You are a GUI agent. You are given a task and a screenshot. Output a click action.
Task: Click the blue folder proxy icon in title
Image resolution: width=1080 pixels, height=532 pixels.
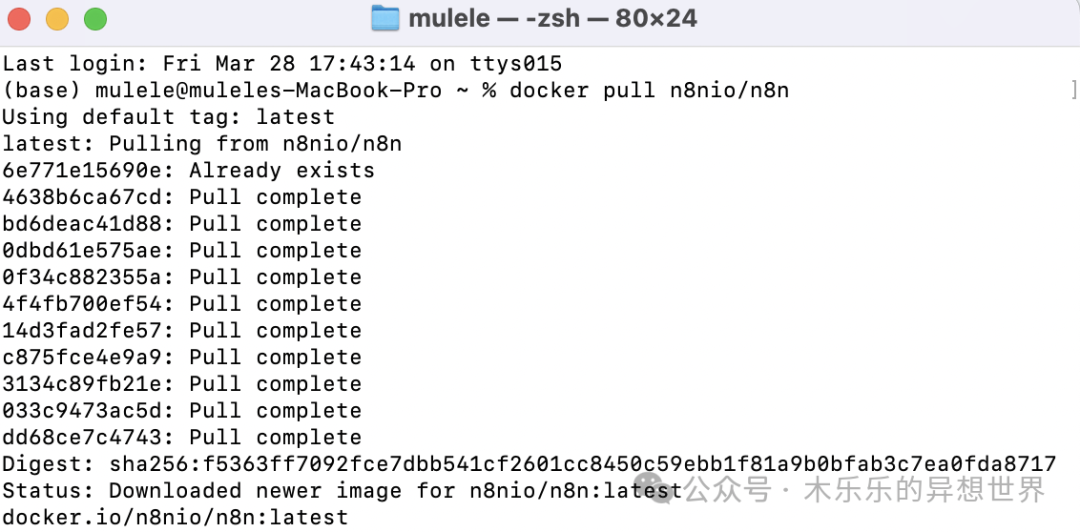click(x=385, y=19)
